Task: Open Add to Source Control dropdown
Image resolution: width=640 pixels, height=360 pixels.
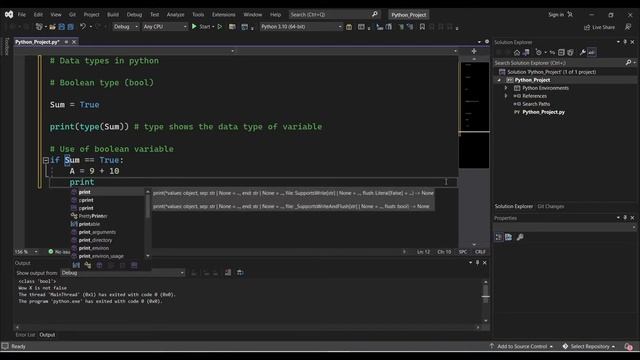Action: tap(522, 347)
